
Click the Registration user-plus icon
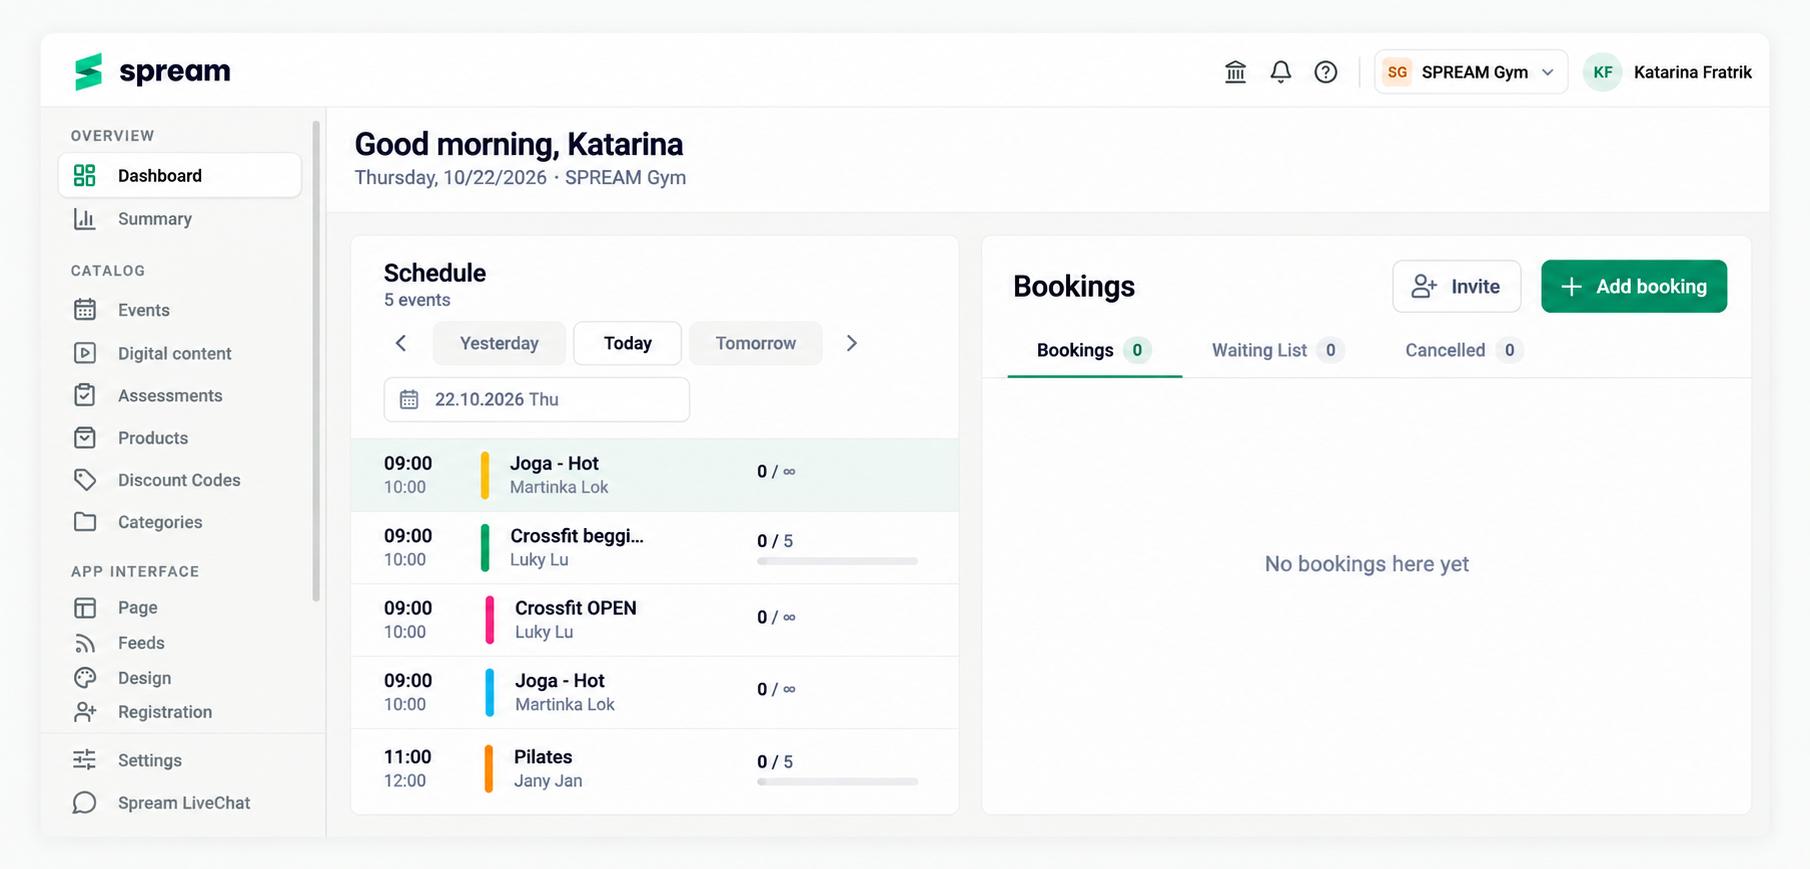coord(85,712)
